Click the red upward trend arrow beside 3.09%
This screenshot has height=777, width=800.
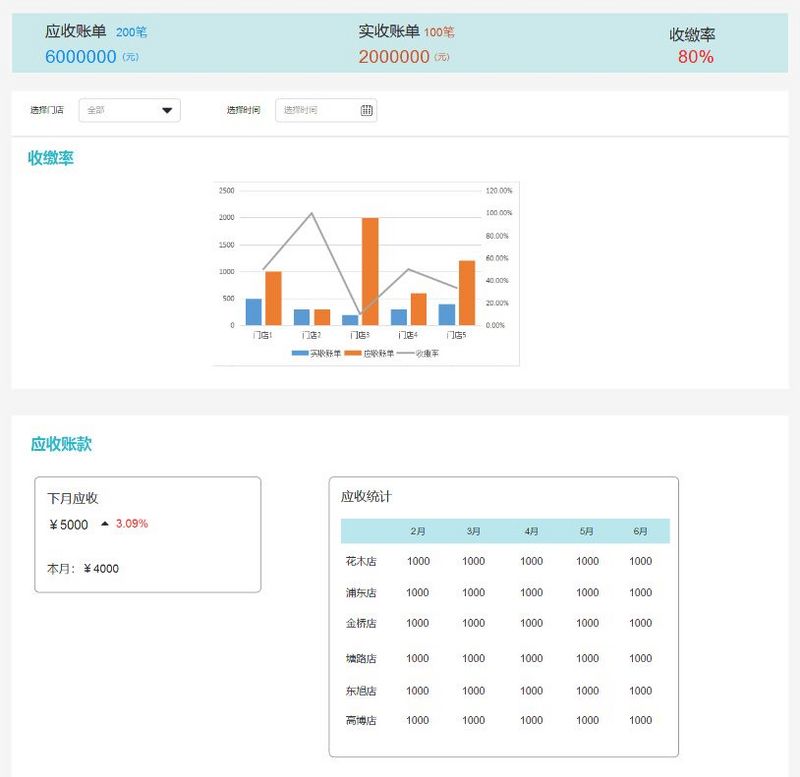coord(103,524)
